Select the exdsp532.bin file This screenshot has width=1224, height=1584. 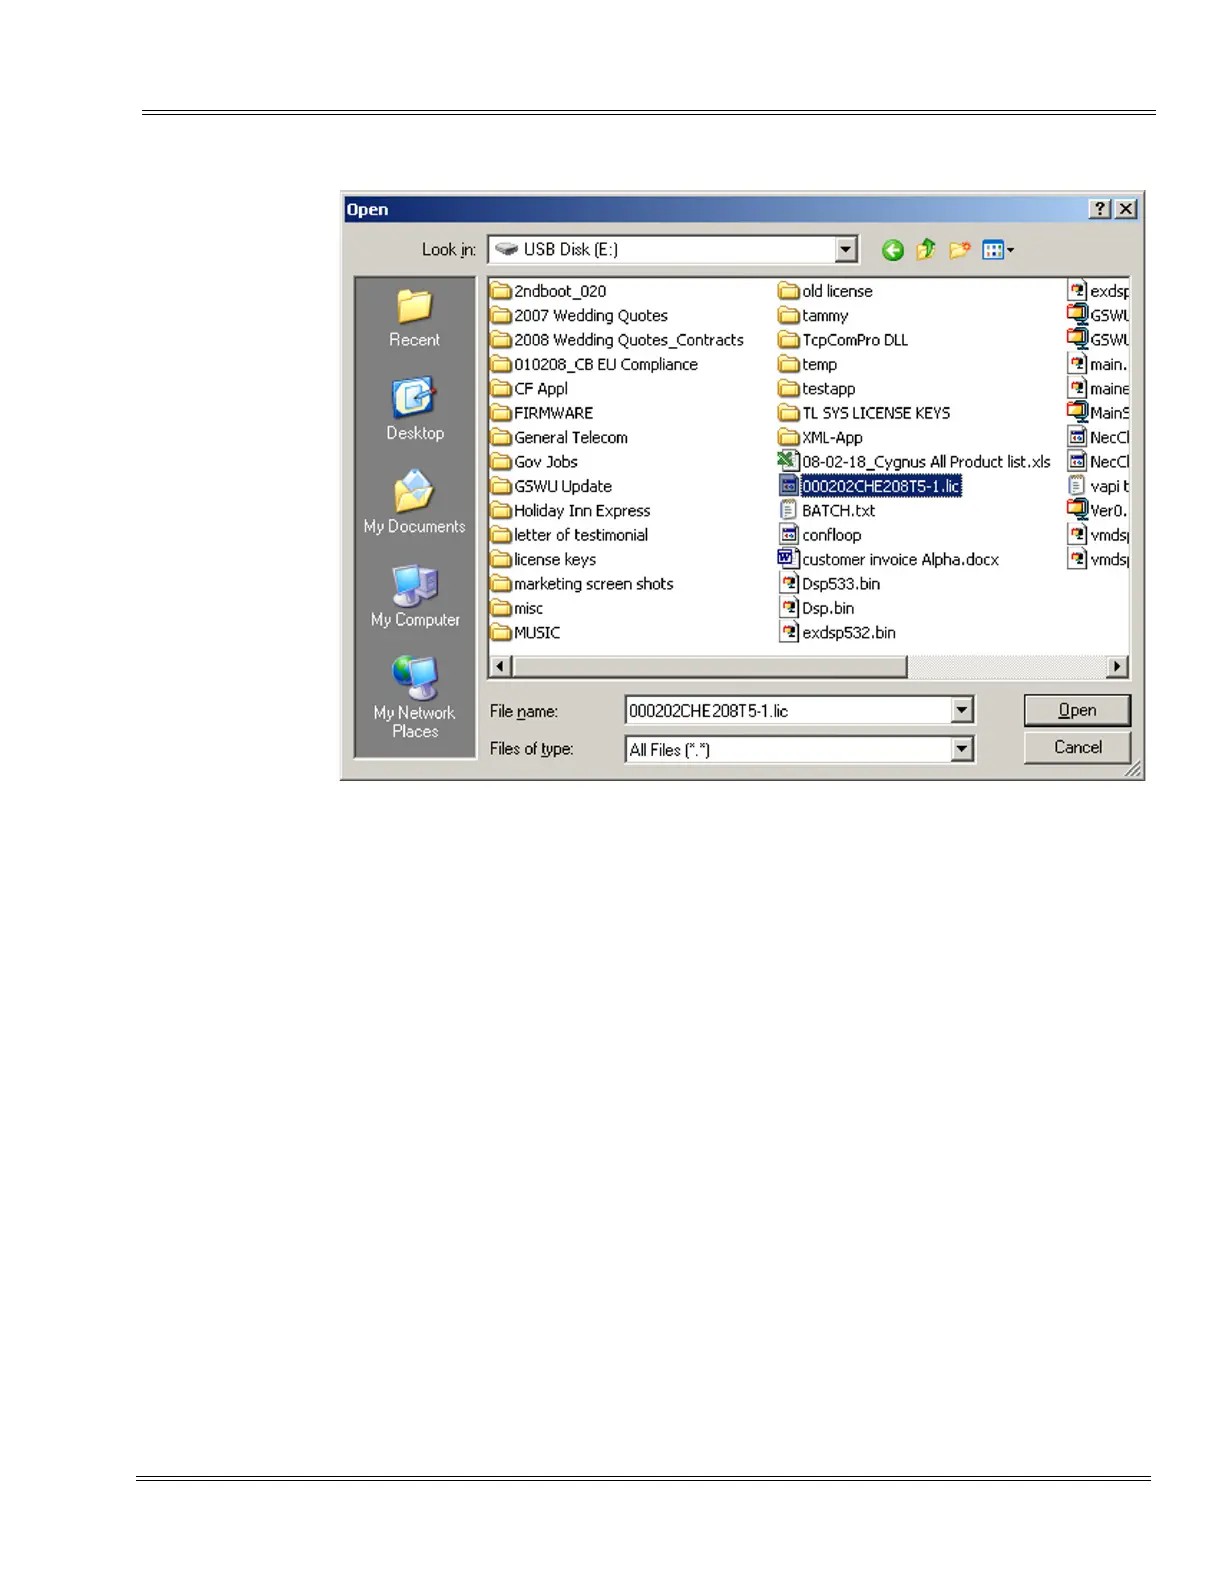[x=837, y=633]
